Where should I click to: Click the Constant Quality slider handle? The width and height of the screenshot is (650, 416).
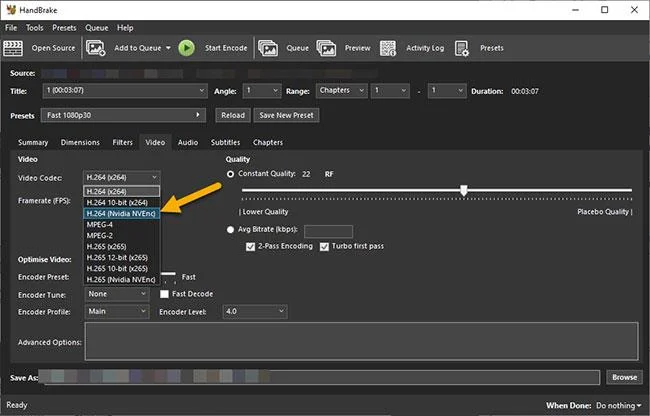coord(464,191)
